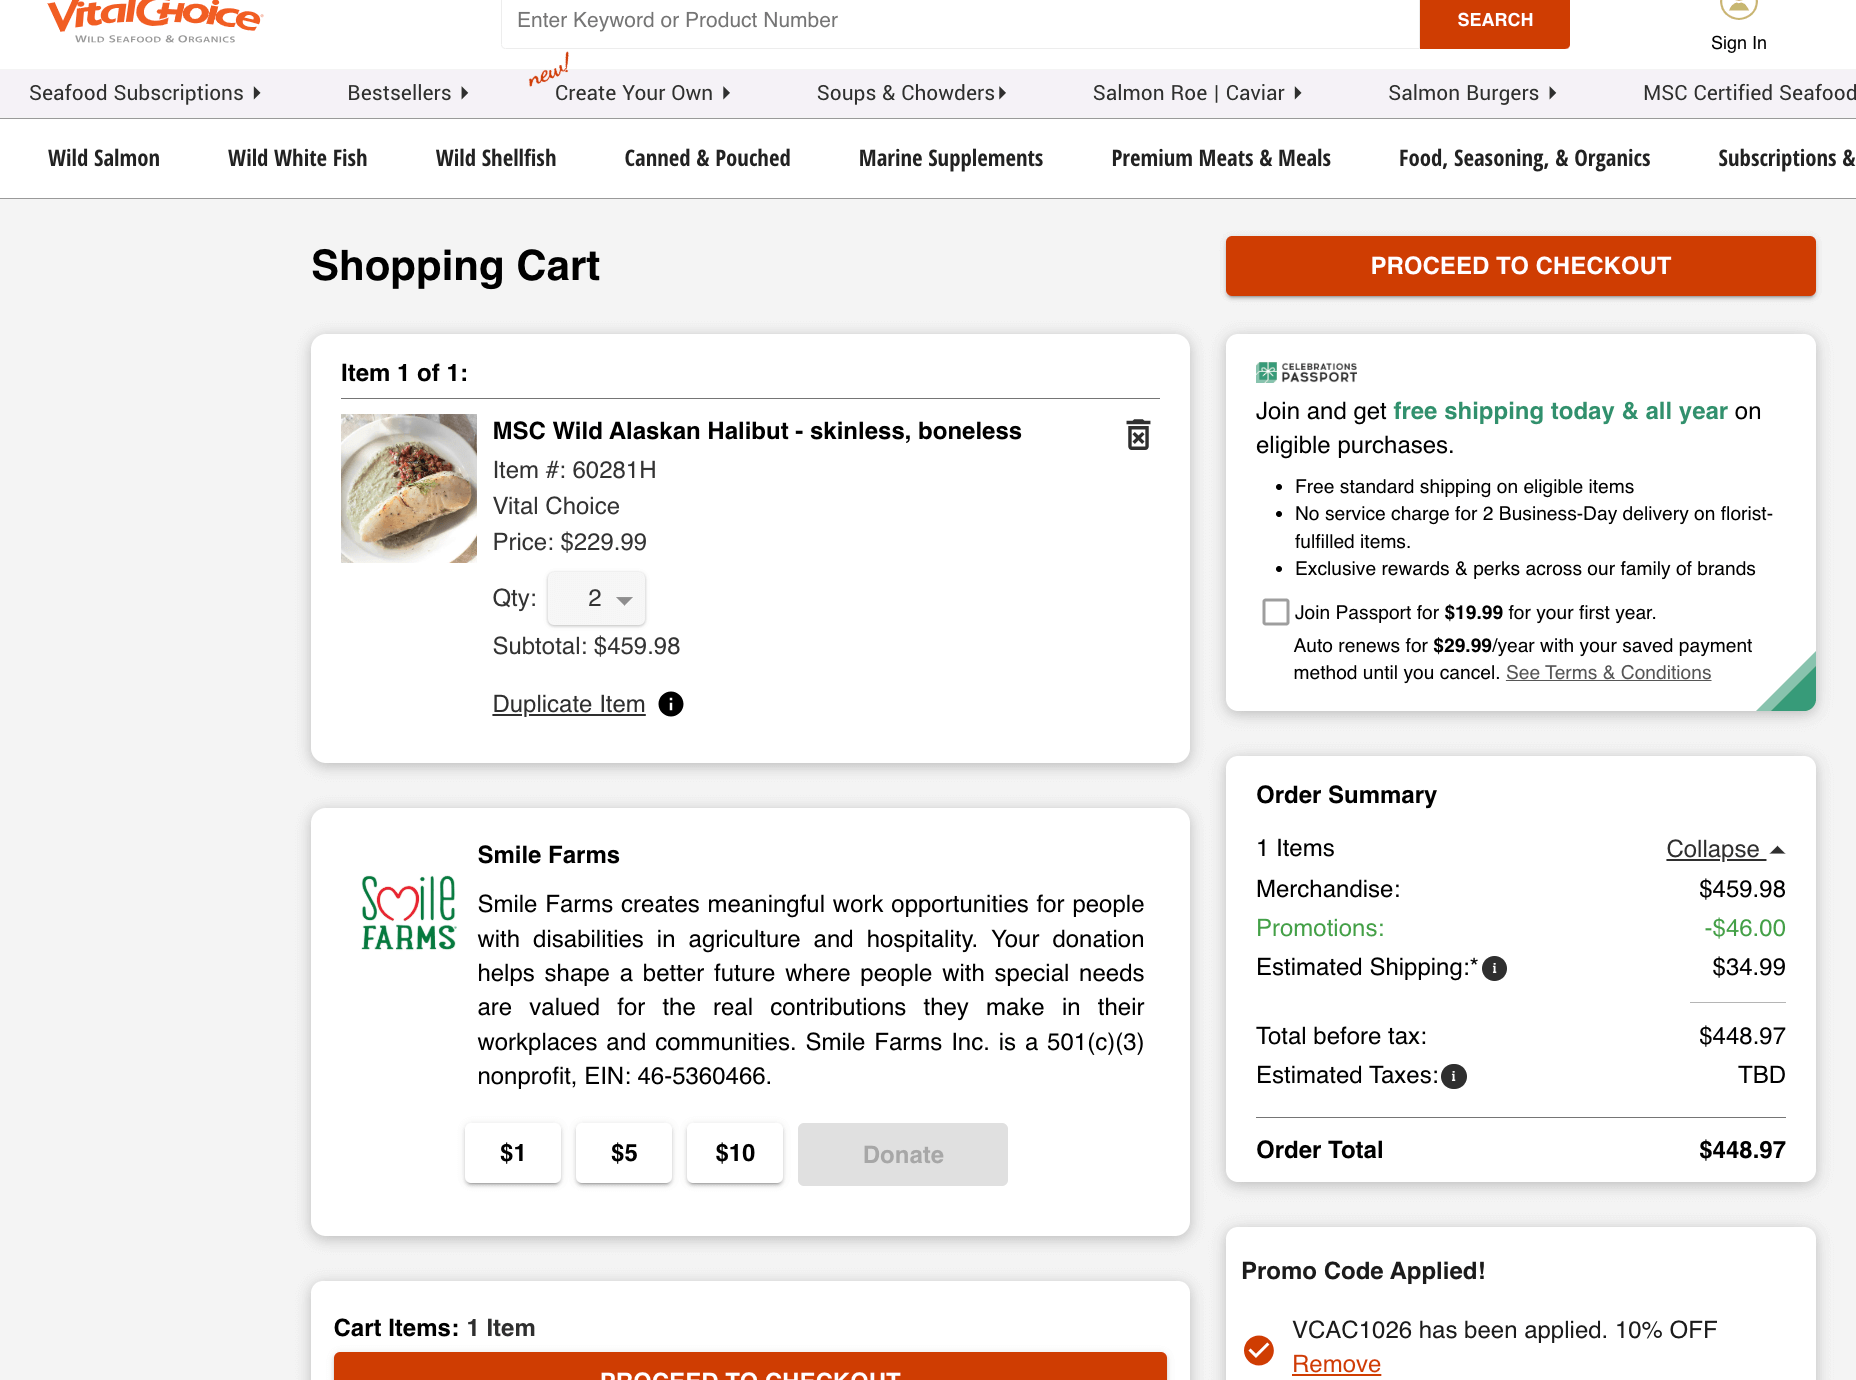Screen dimensions: 1856x1380
Task: Click the Smile Farms logo
Action: 408,912
